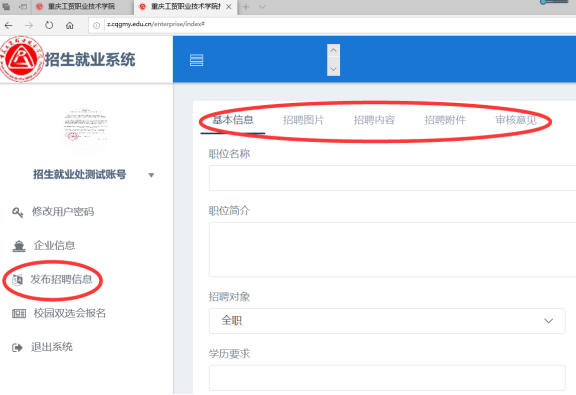The image size is (576, 395).
Task: Open the 审核意见 tab
Action: [x=516, y=120]
